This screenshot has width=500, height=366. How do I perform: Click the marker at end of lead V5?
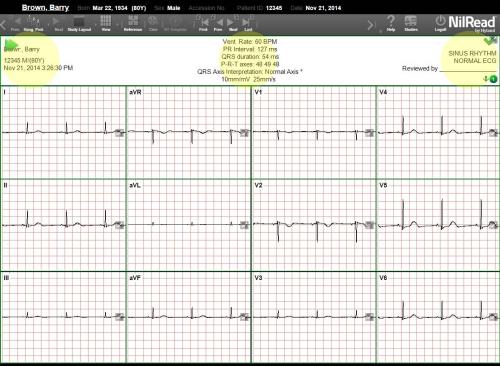click(493, 225)
